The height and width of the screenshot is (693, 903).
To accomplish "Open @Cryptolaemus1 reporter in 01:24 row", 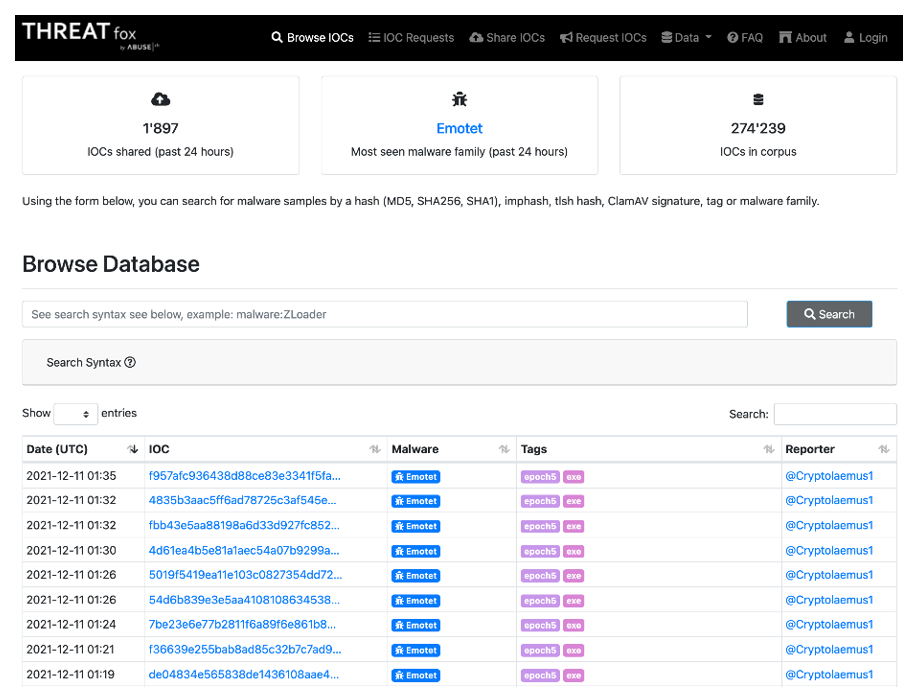I will point(829,624).
